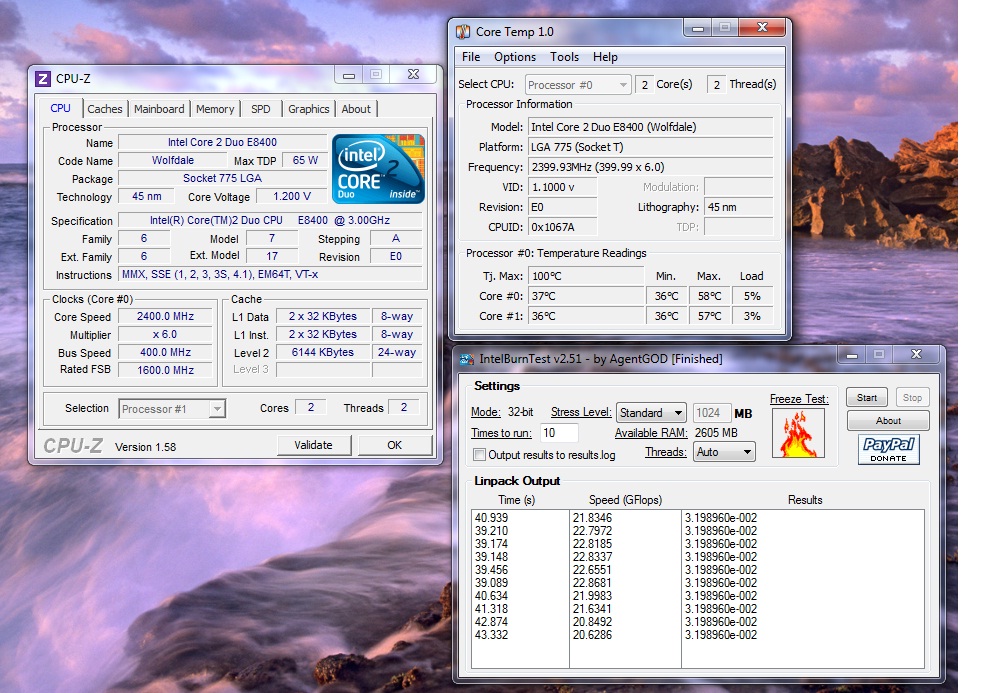Close the IntelBurnTest window
Image resolution: width=1008 pixels, height=693 pixels.
click(917, 354)
